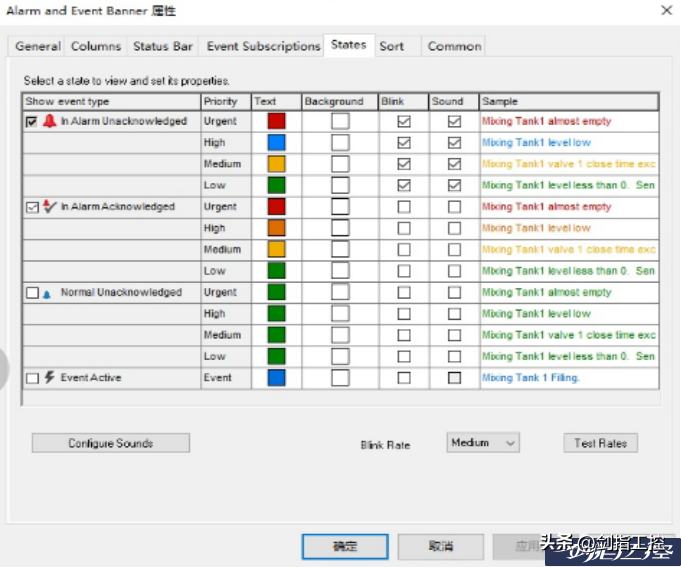Click the Configure Sounds button

(110, 443)
